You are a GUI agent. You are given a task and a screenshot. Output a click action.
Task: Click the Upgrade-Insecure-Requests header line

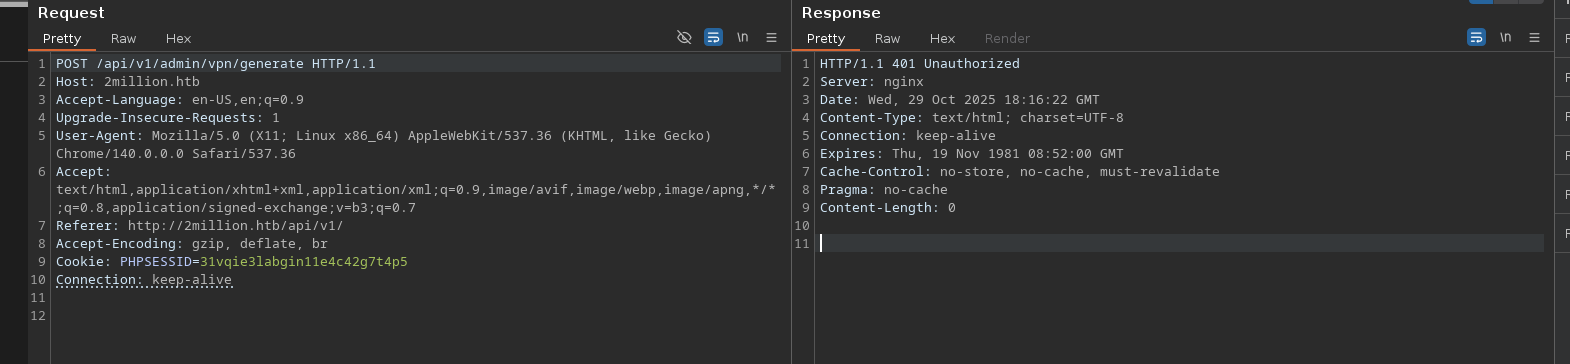168,117
